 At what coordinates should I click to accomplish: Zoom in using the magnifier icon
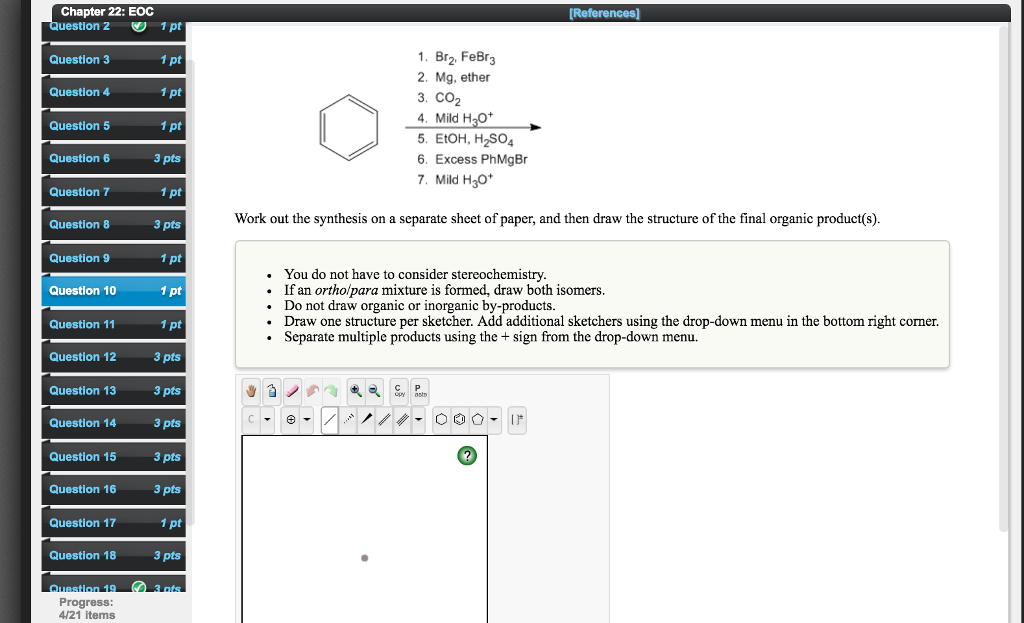(x=355, y=390)
